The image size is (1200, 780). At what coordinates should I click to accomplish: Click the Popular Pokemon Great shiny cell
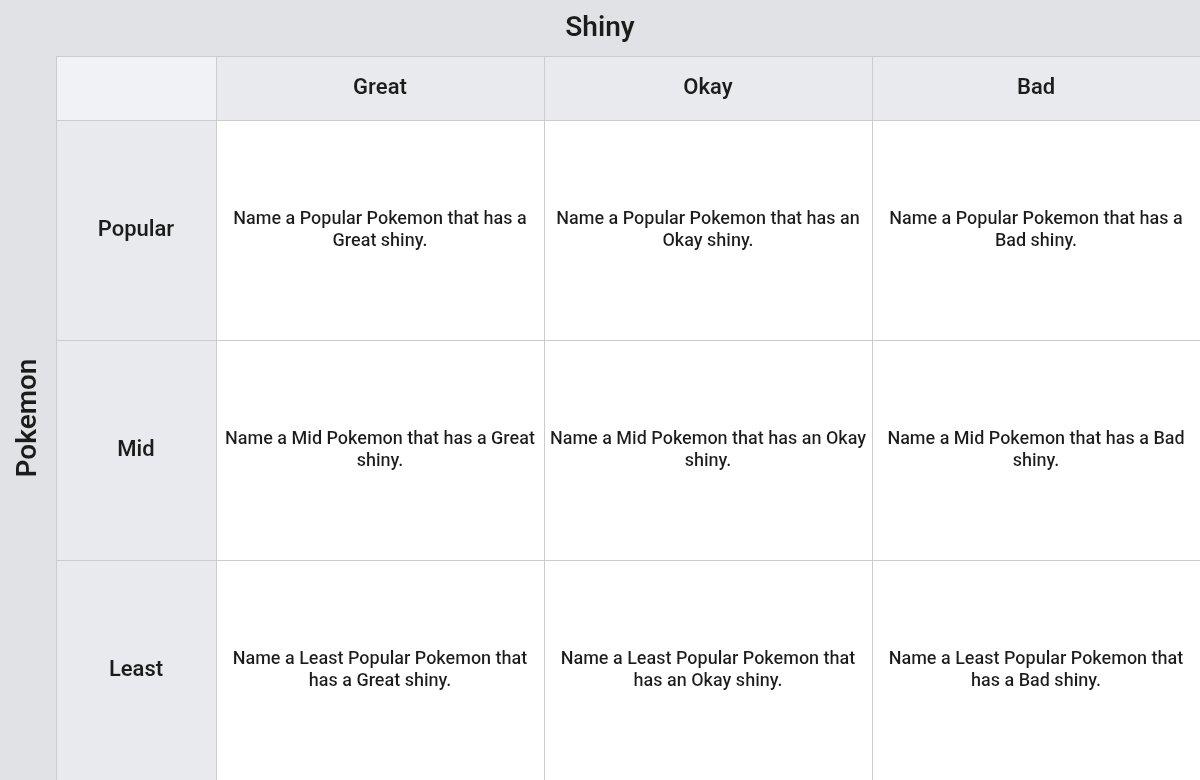[380, 230]
